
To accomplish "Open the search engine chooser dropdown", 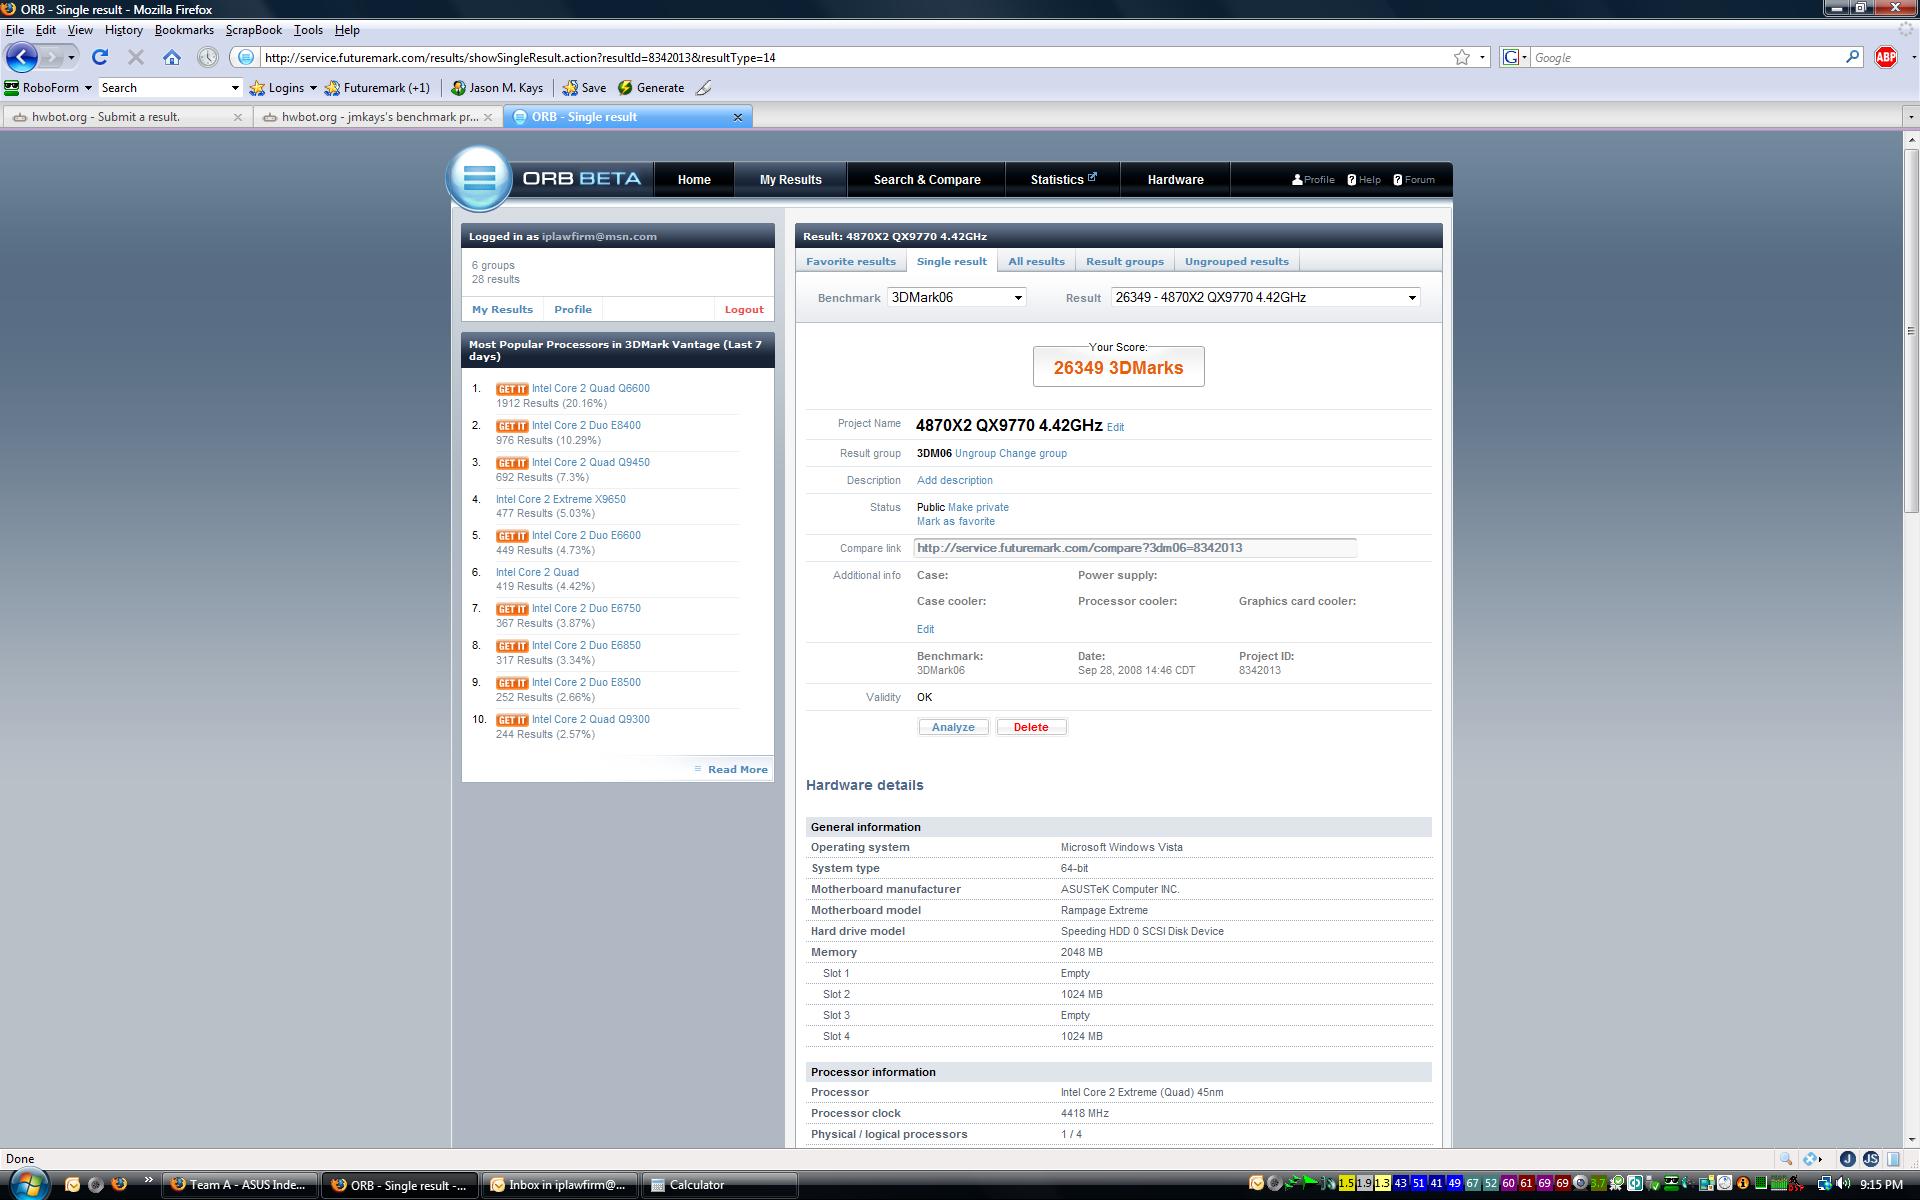I will [x=1515, y=57].
